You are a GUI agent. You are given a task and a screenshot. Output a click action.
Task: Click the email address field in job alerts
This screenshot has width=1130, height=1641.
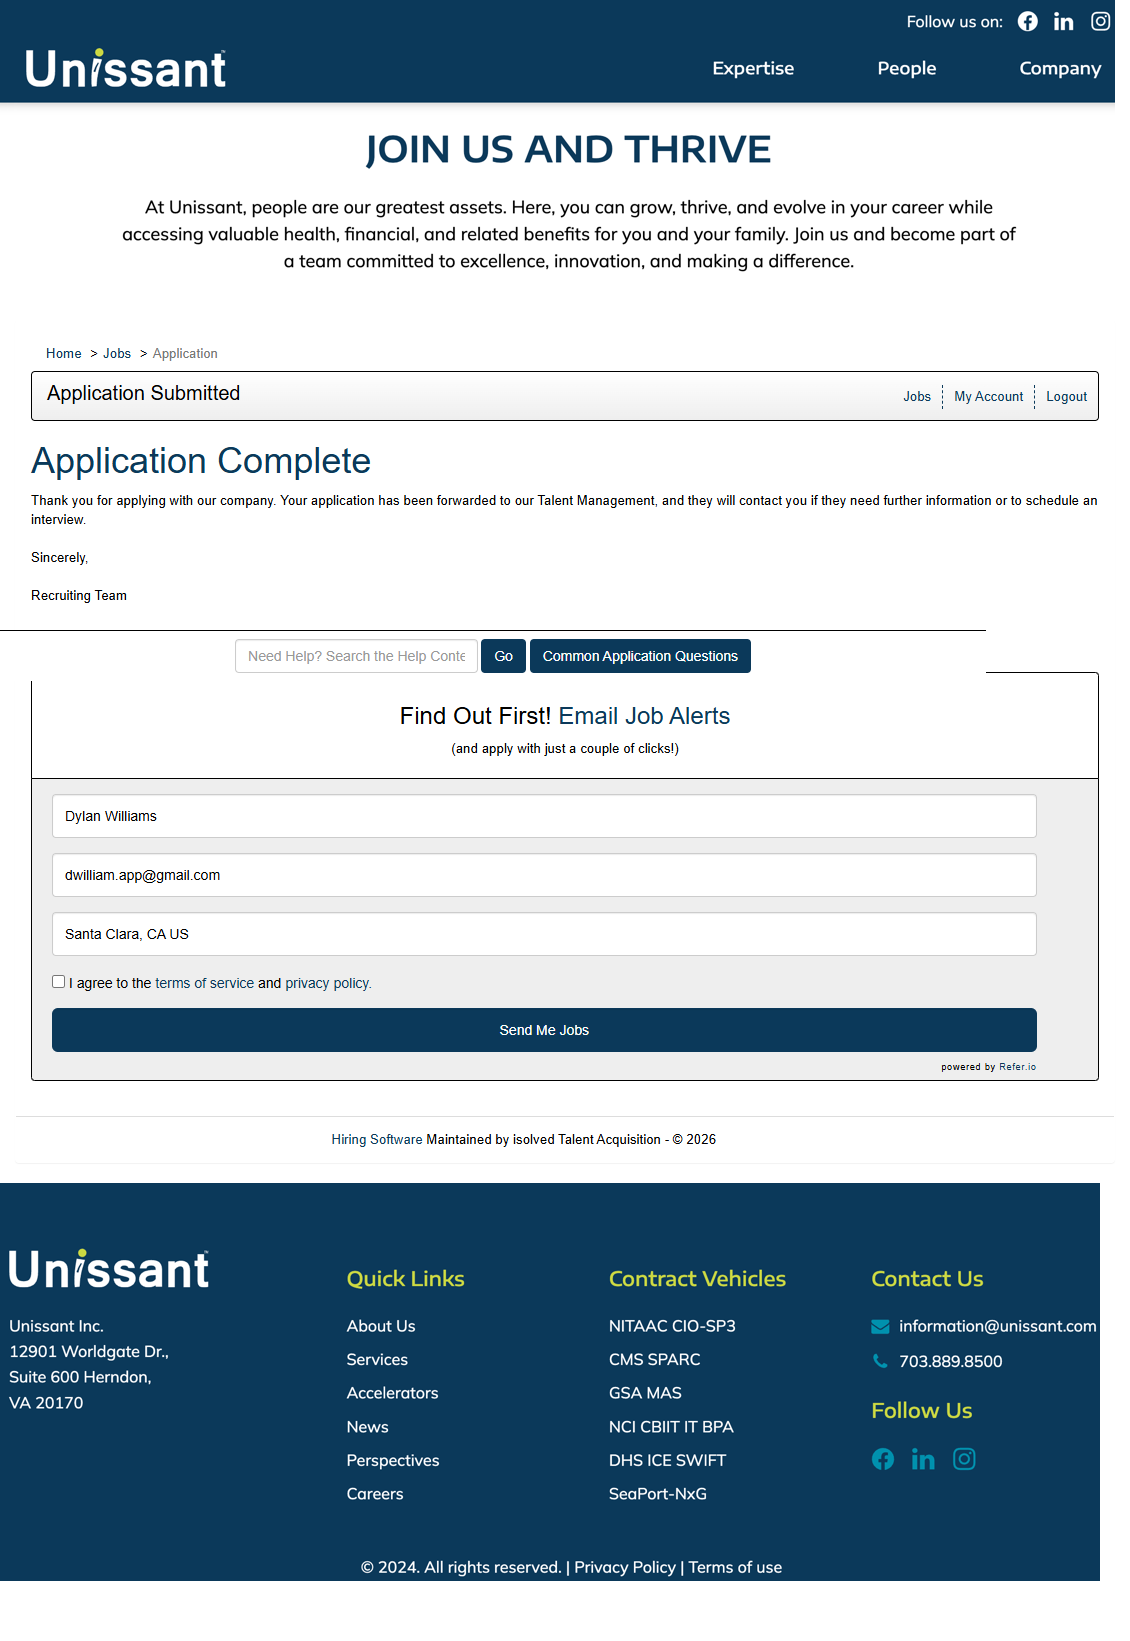pyautogui.click(x=544, y=875)
